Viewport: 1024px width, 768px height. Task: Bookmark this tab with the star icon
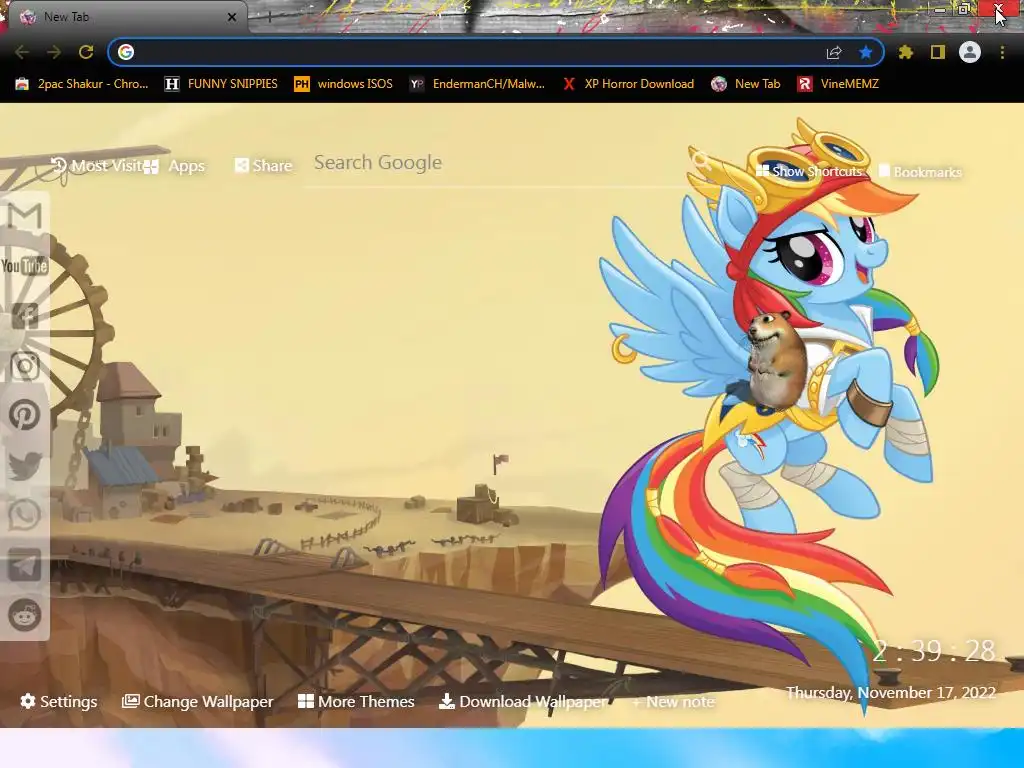coord(866,52)
